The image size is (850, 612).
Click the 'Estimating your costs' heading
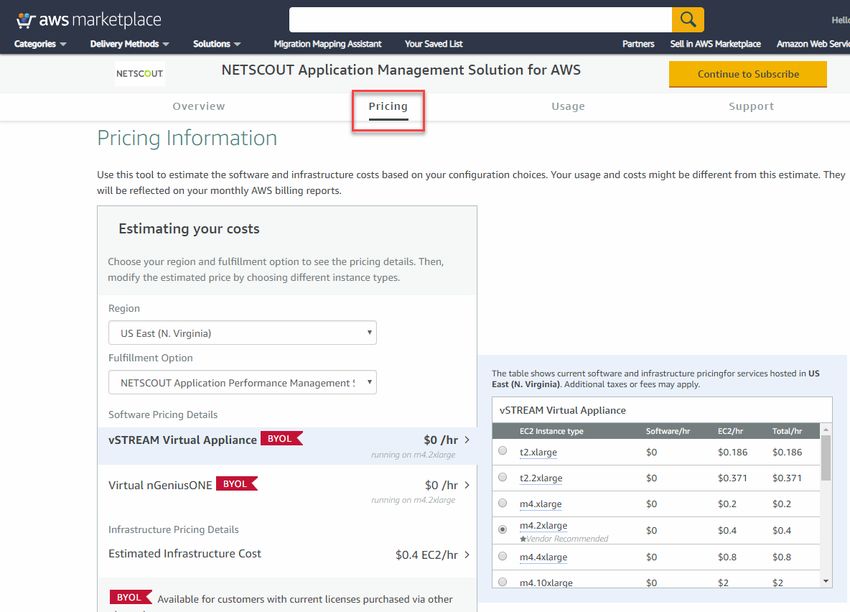point(189,229)
